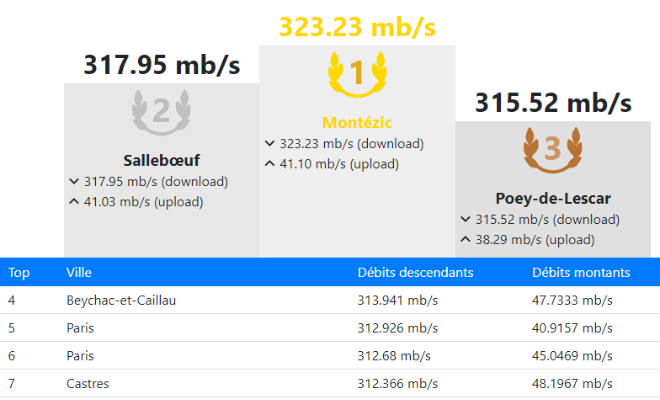660x400 pixels.
Task: Sort by Débits descendants column header
Action: tap(415, 272)
